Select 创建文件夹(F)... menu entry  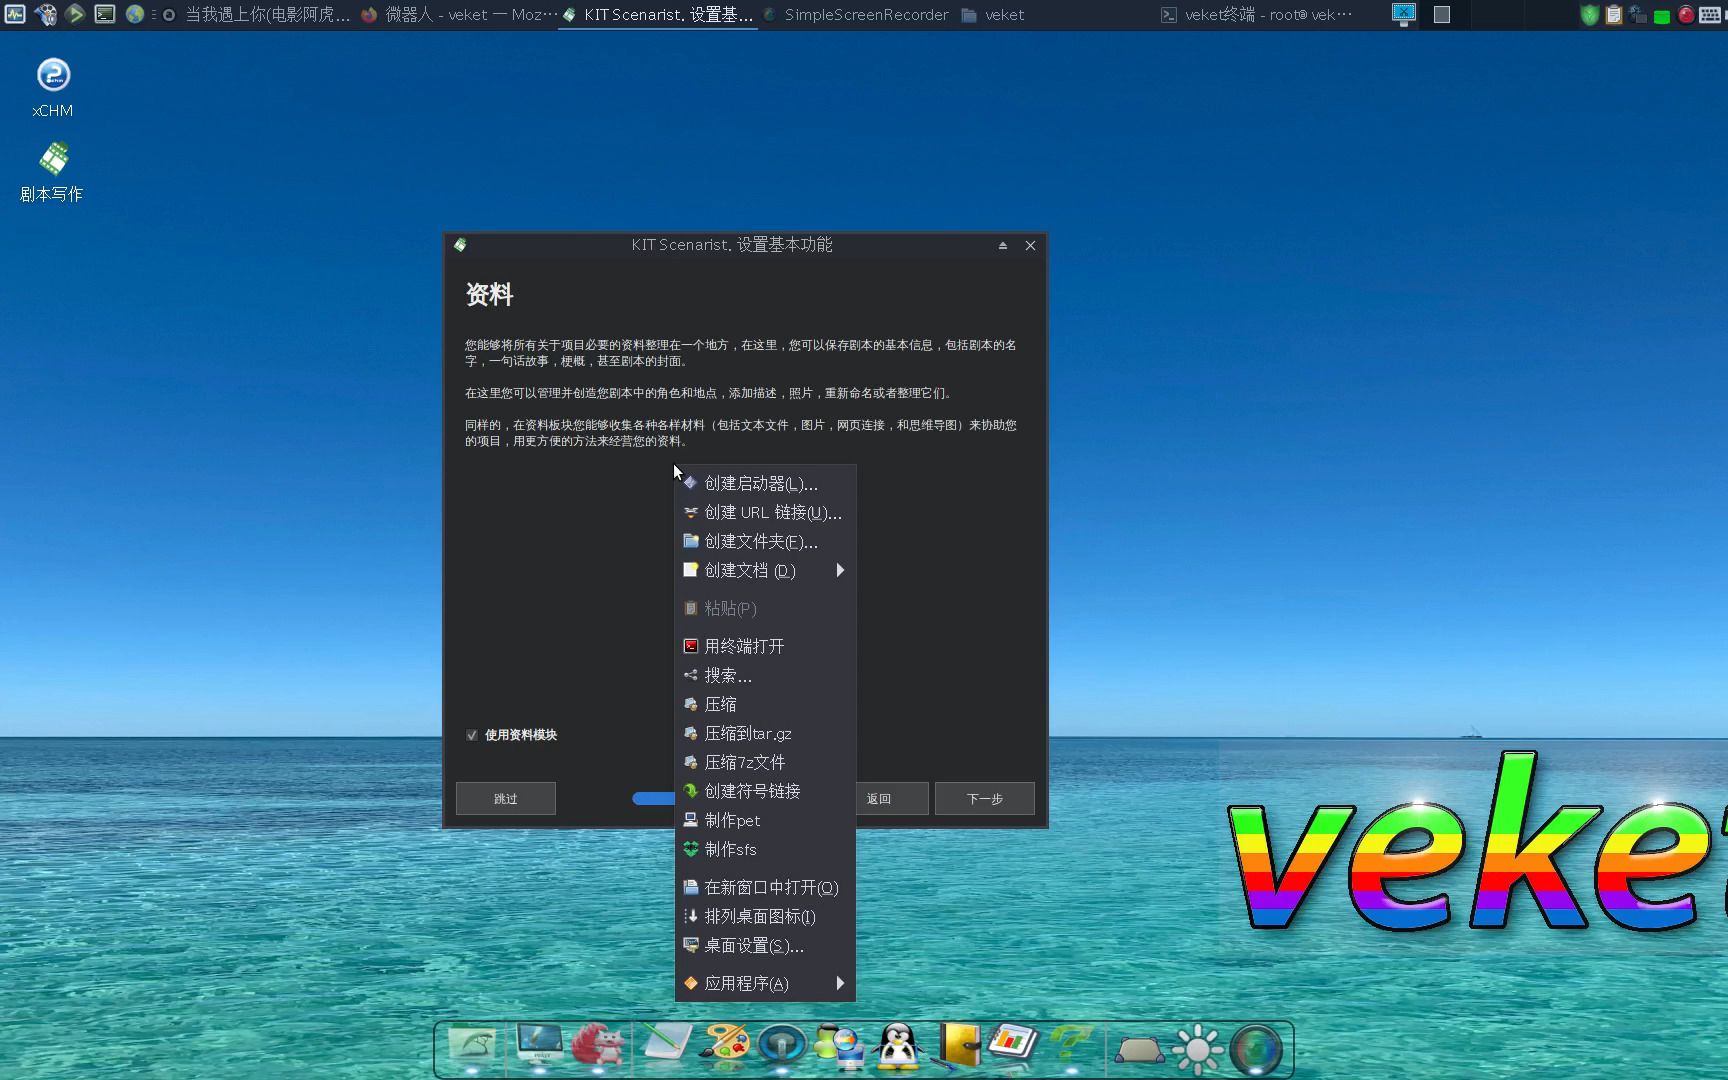tap(766, 541)
